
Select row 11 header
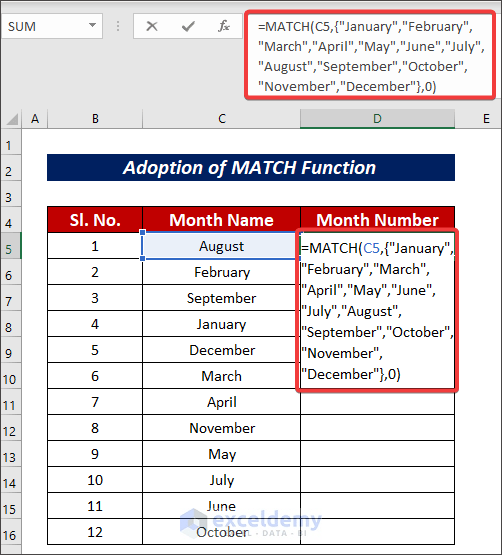coord(11,402)
